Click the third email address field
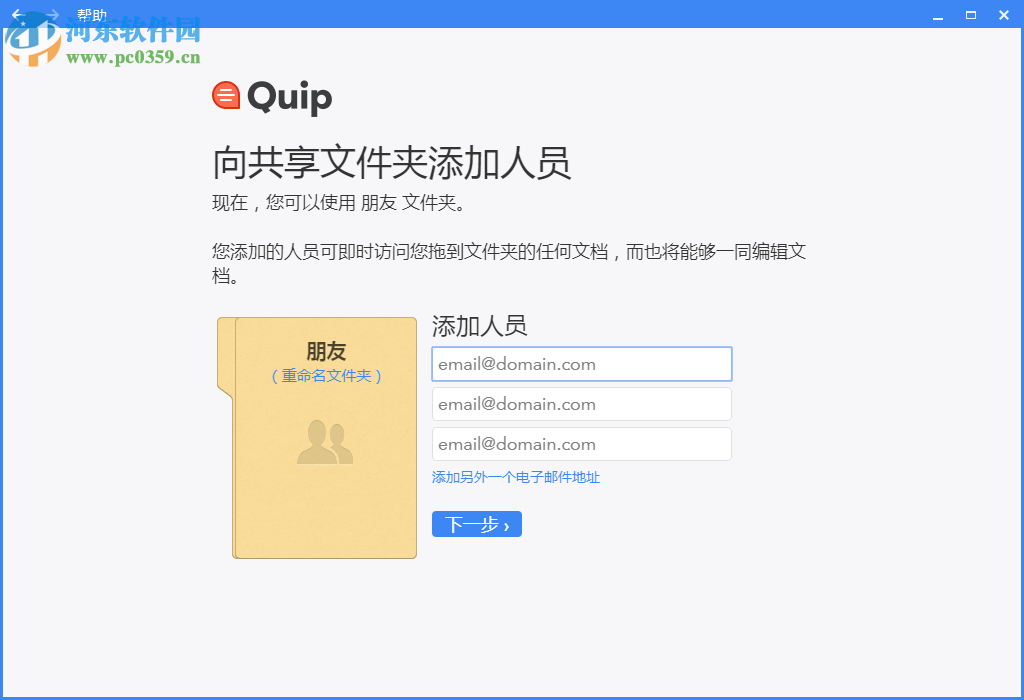This screenshot has width=1024, height=700. click(x=581, y=443)
